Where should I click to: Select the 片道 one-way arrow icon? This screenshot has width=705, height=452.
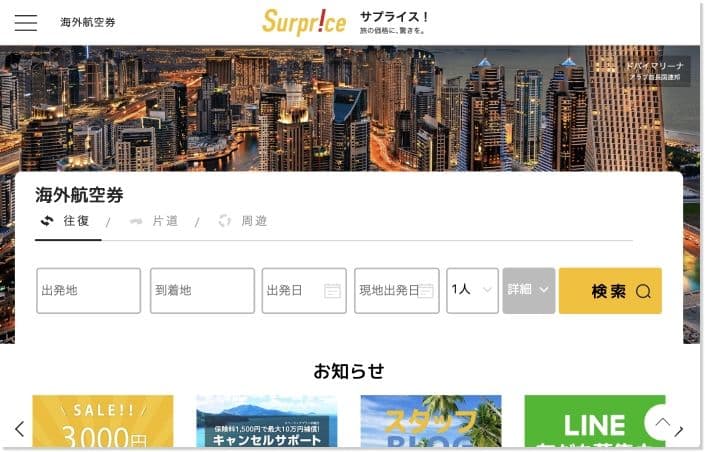click(136, 221)
